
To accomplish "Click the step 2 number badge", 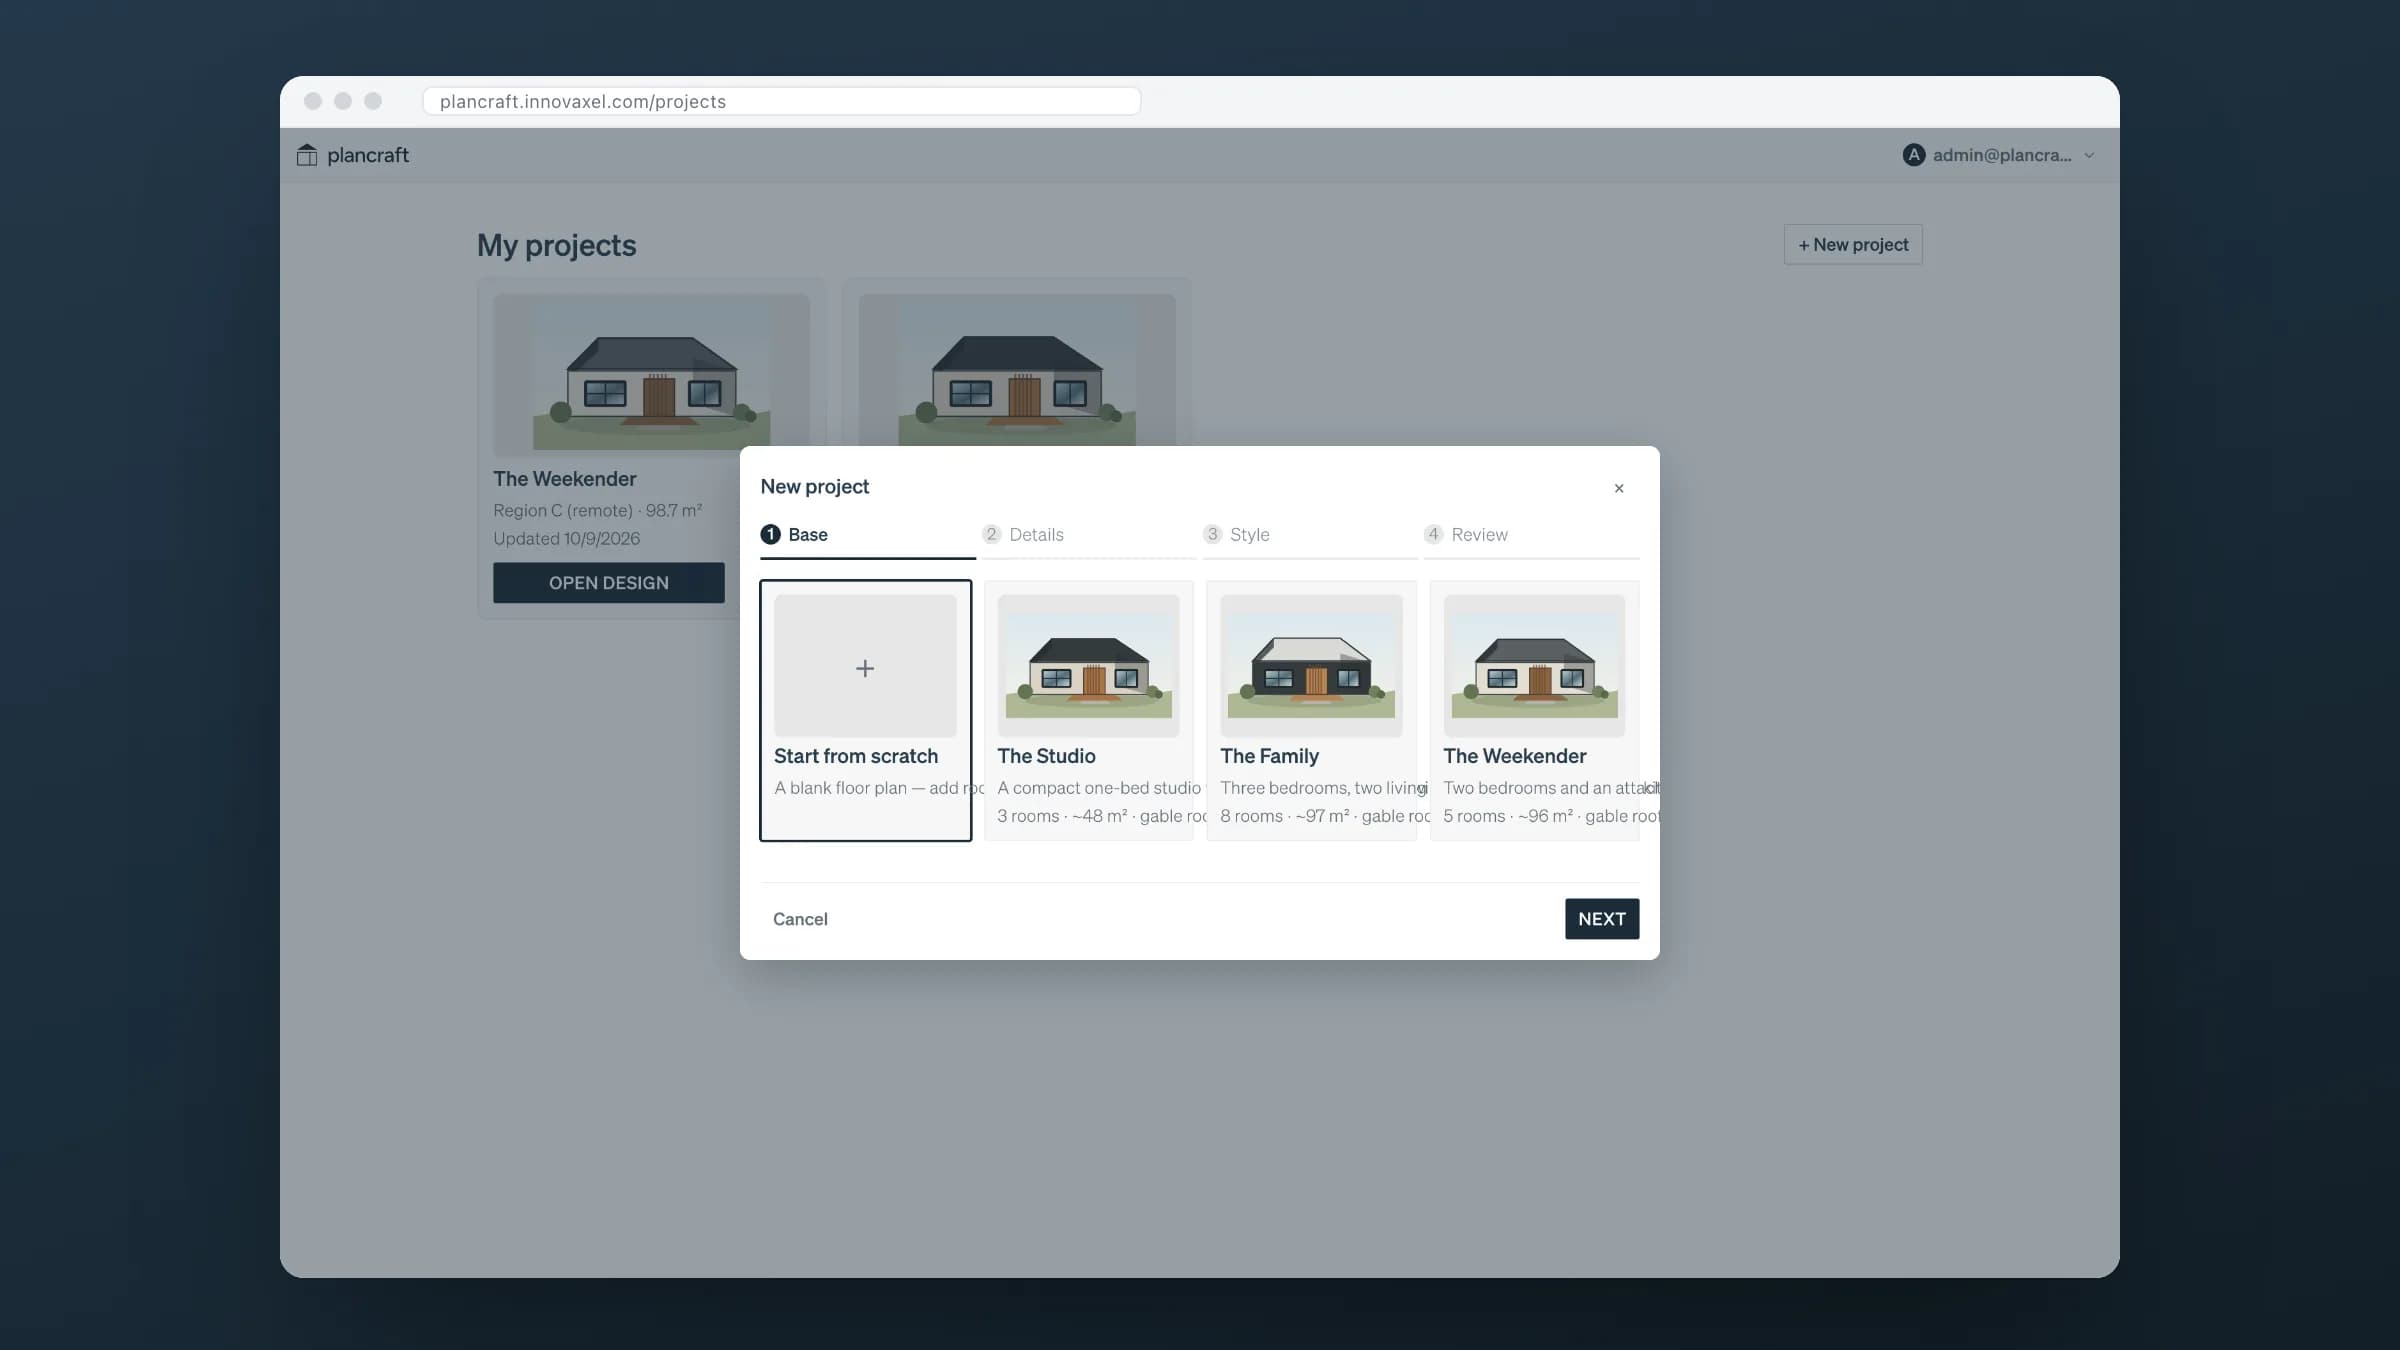I will [991, 535].
